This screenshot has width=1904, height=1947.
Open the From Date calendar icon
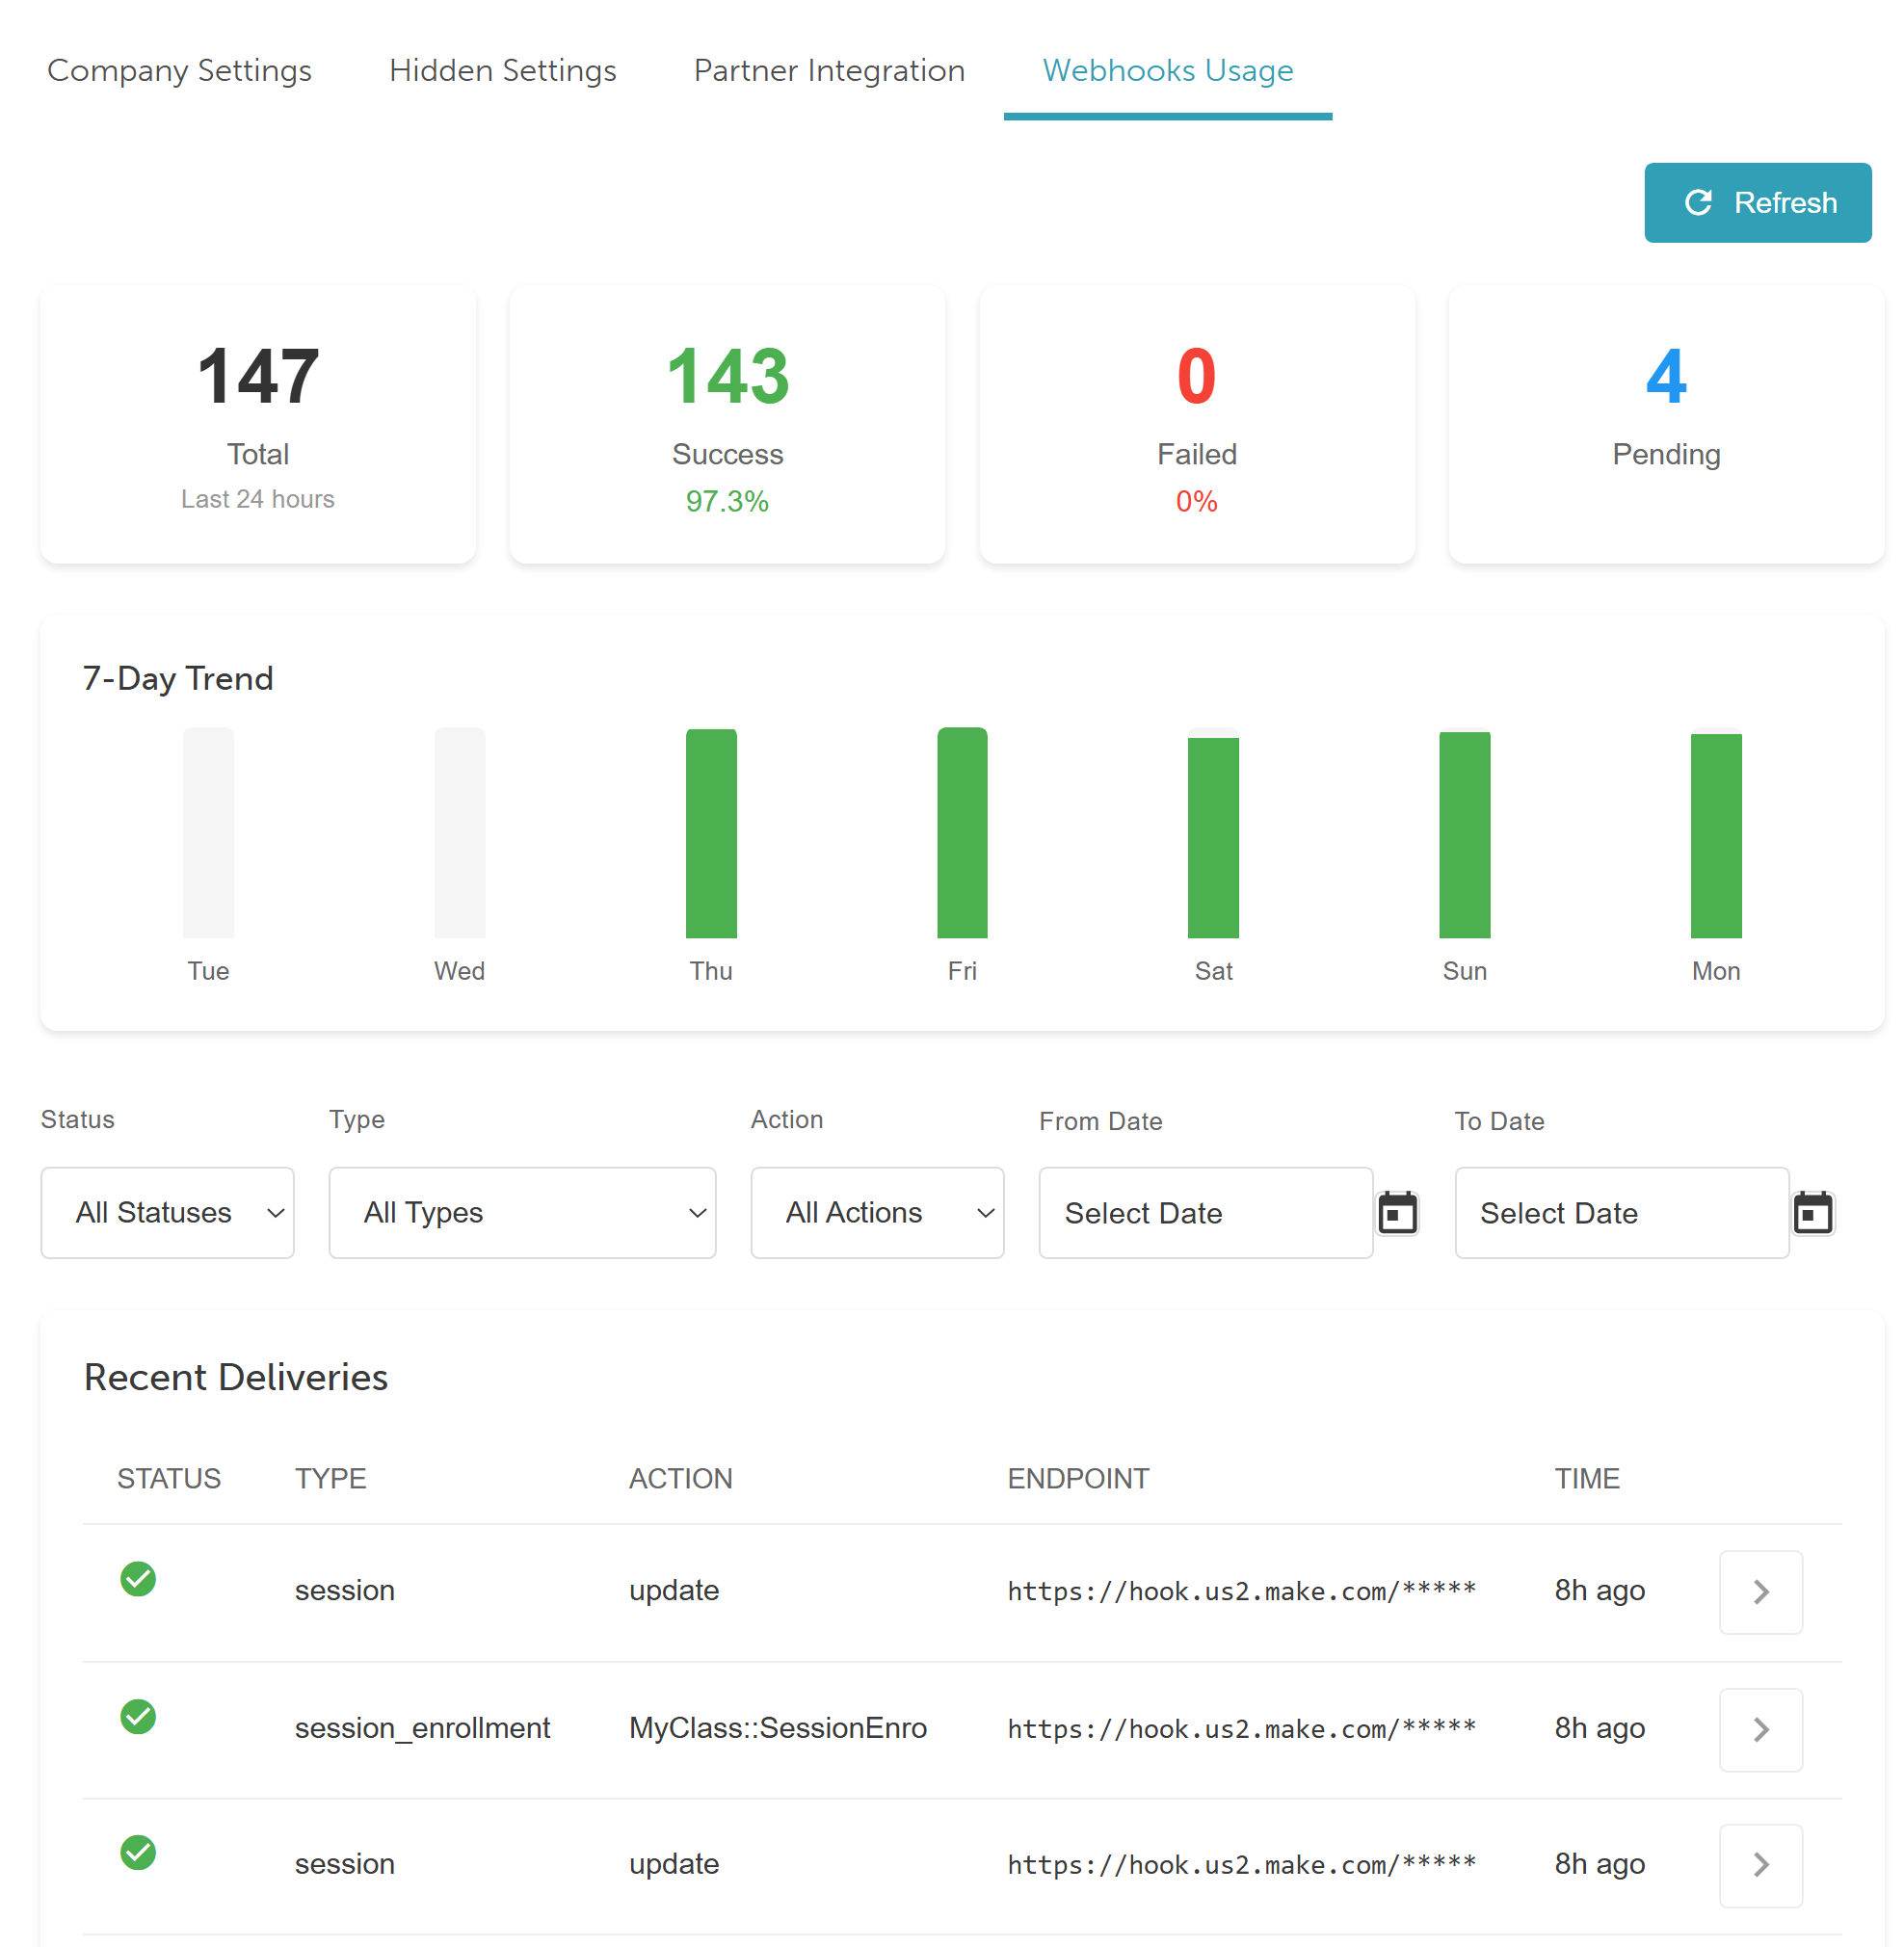point(1397,1213)
